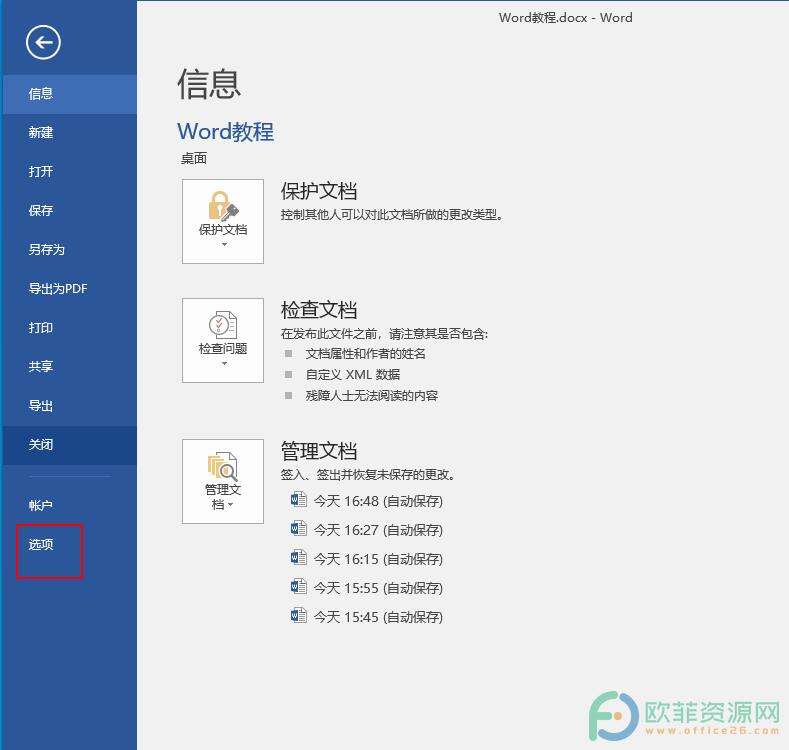Click the 管理文档 section heading
This screenshot has width=789, height=750.
coord(319,451)
